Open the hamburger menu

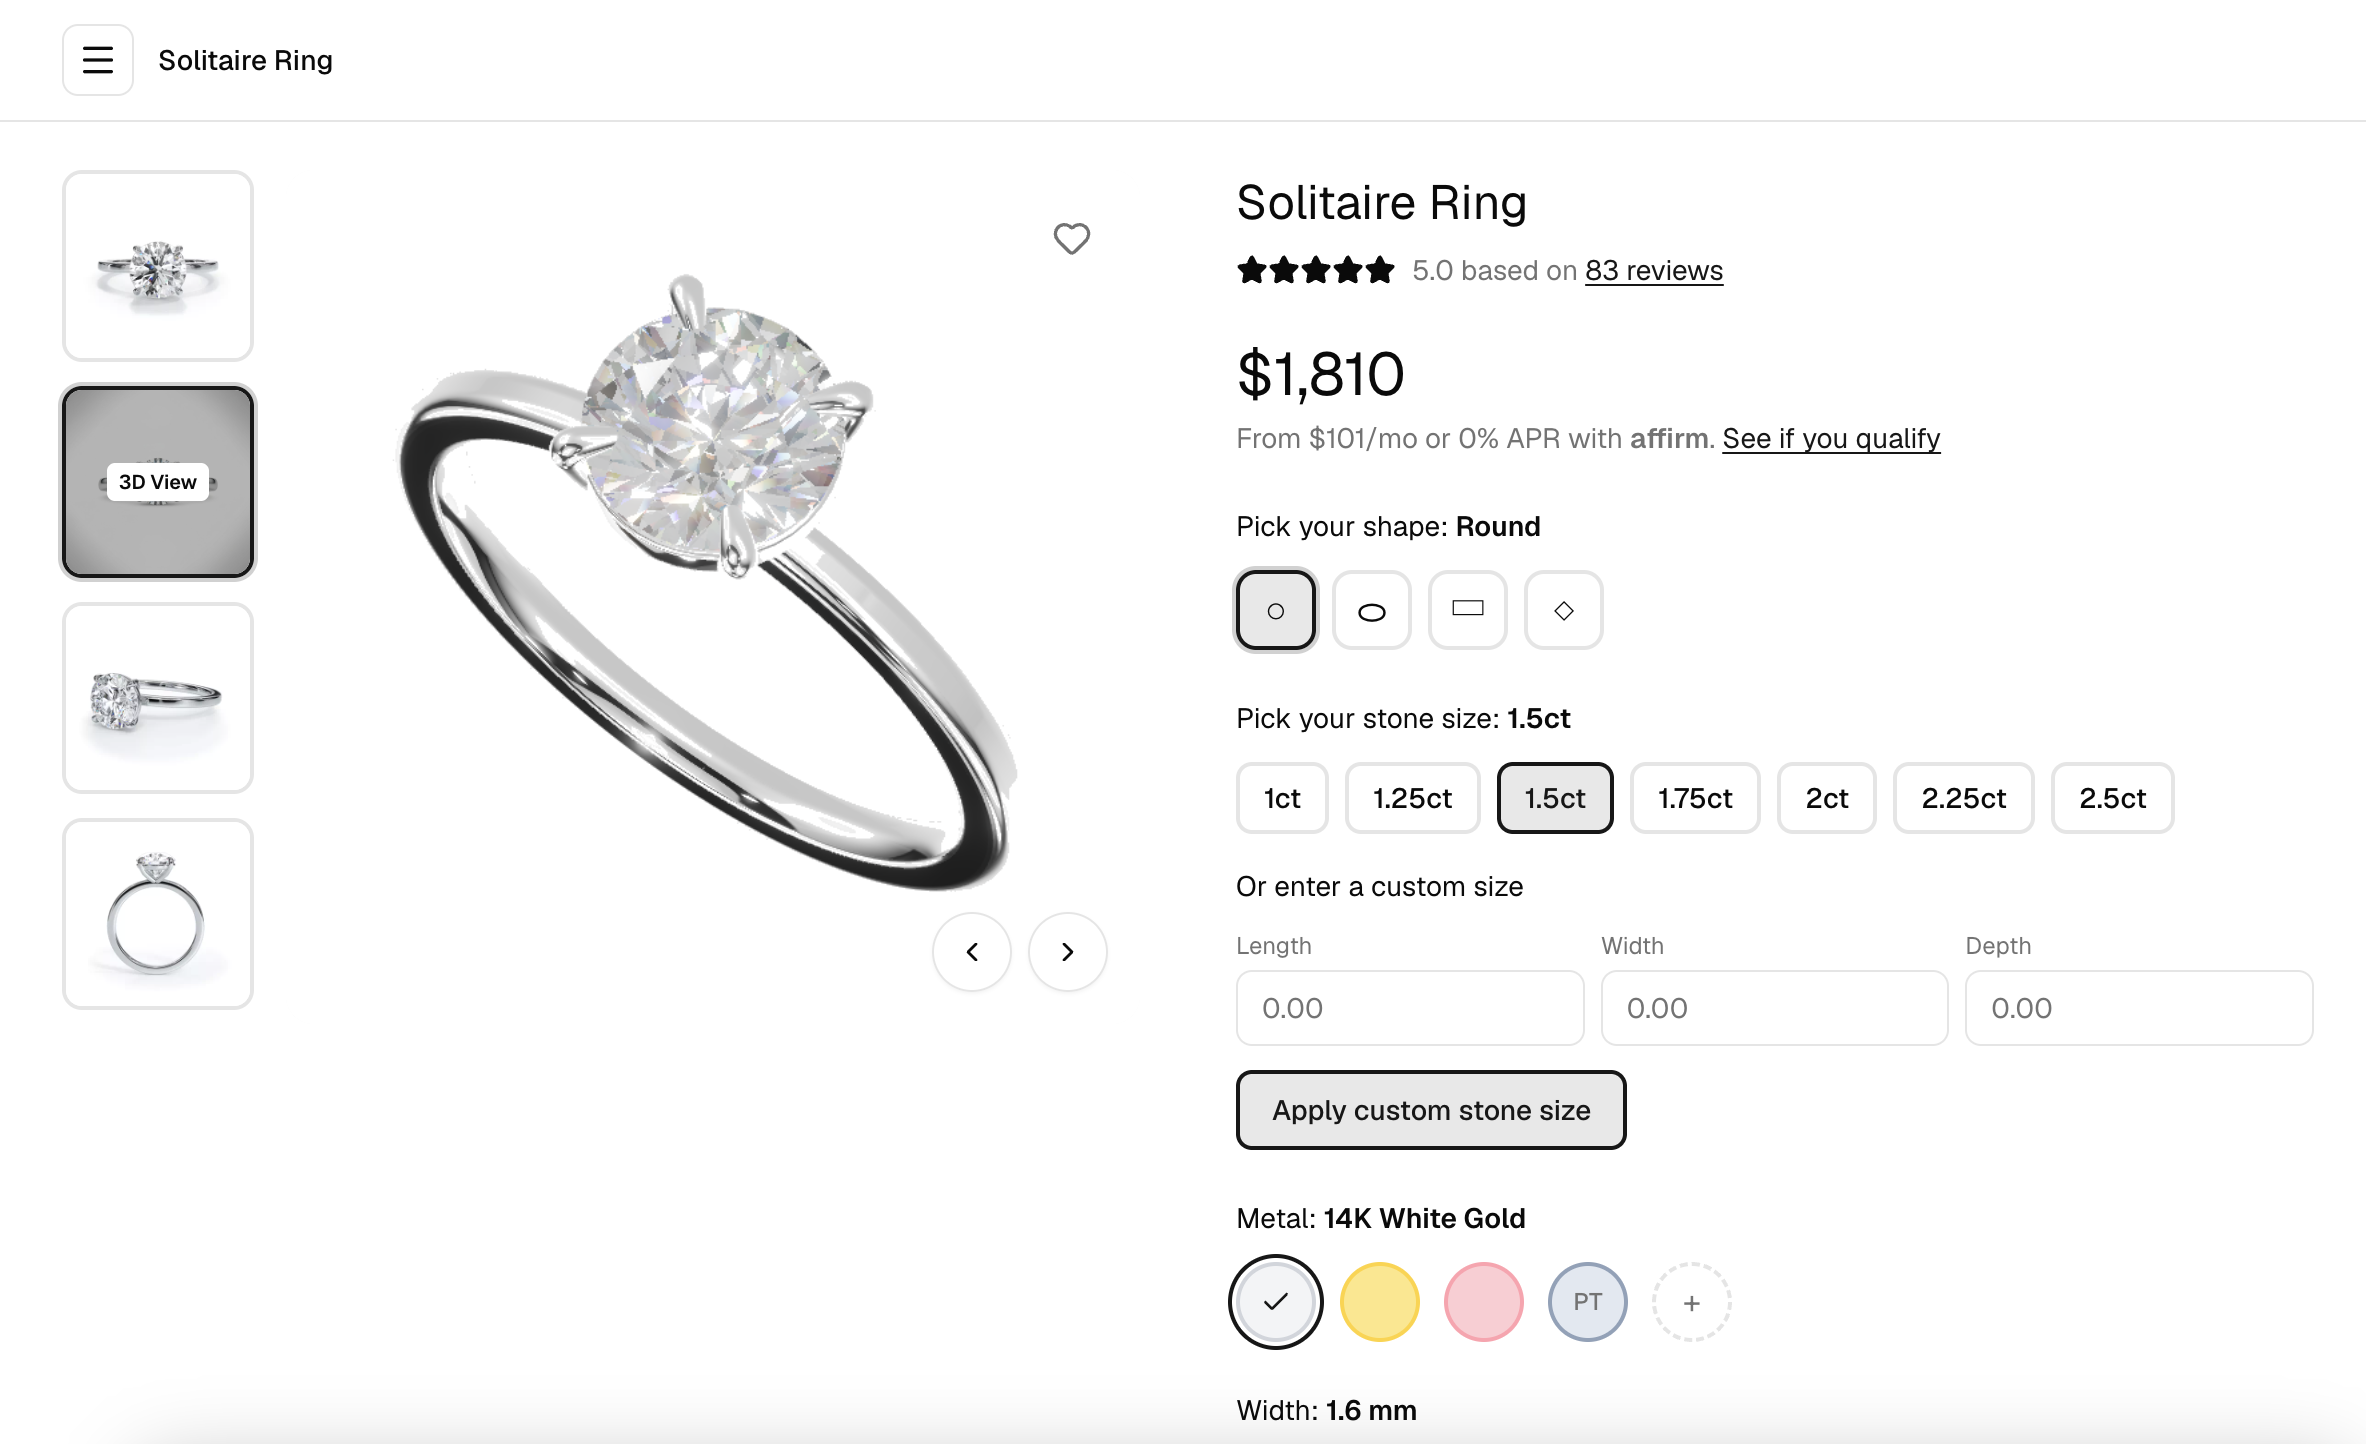pos(98,60)
